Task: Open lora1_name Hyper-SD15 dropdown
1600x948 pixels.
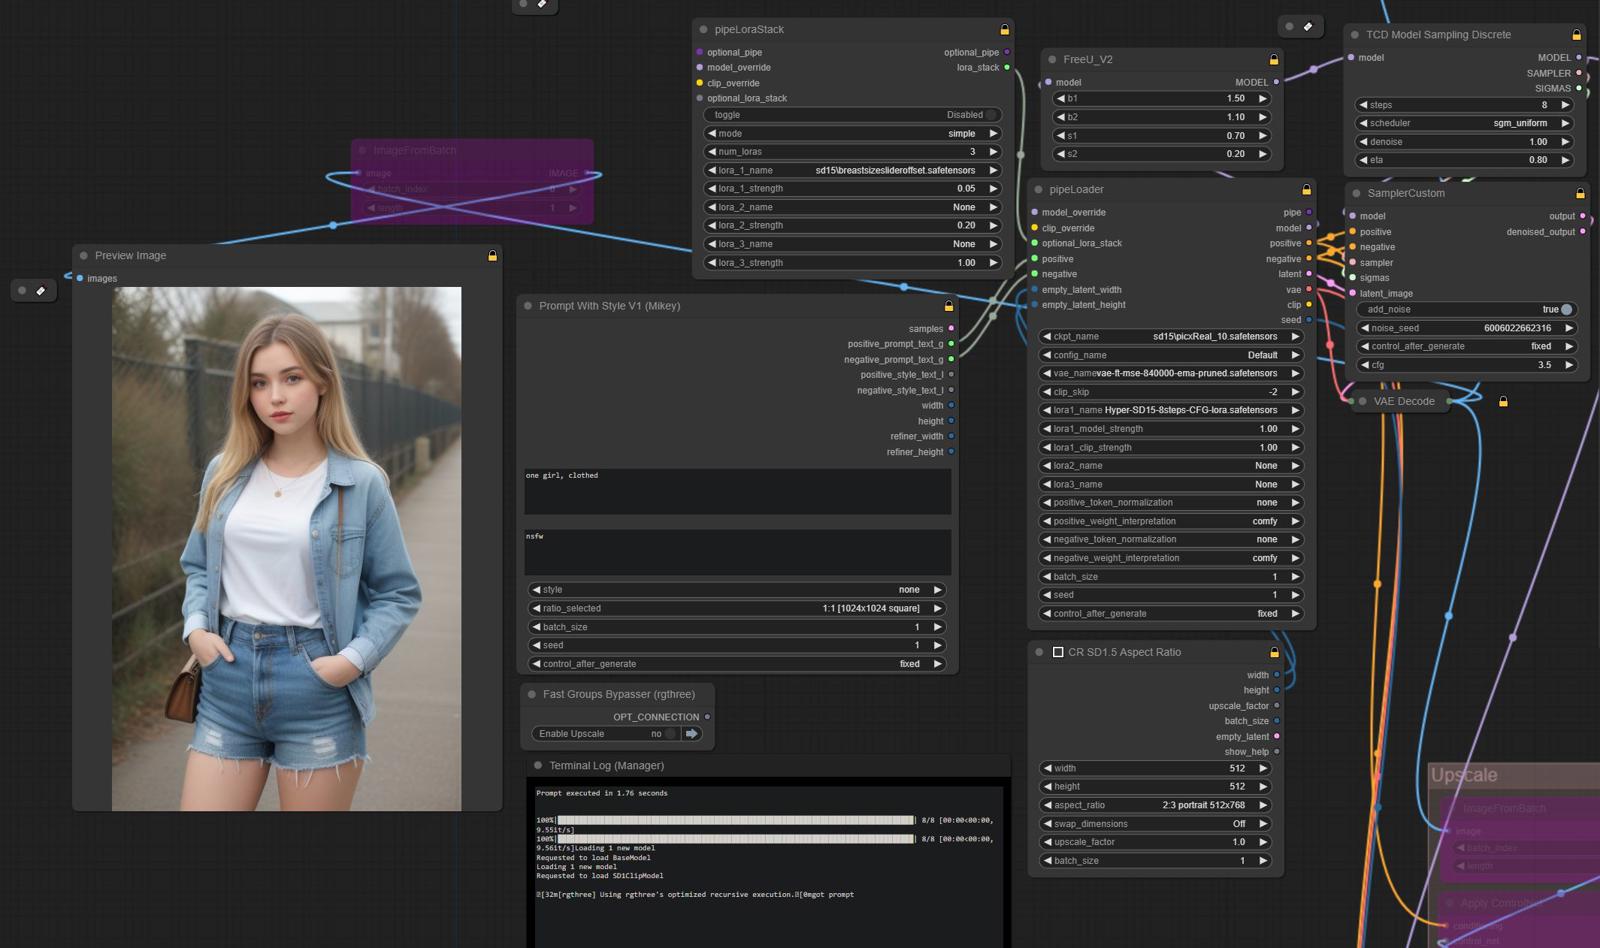Action: click(1171, 410)
